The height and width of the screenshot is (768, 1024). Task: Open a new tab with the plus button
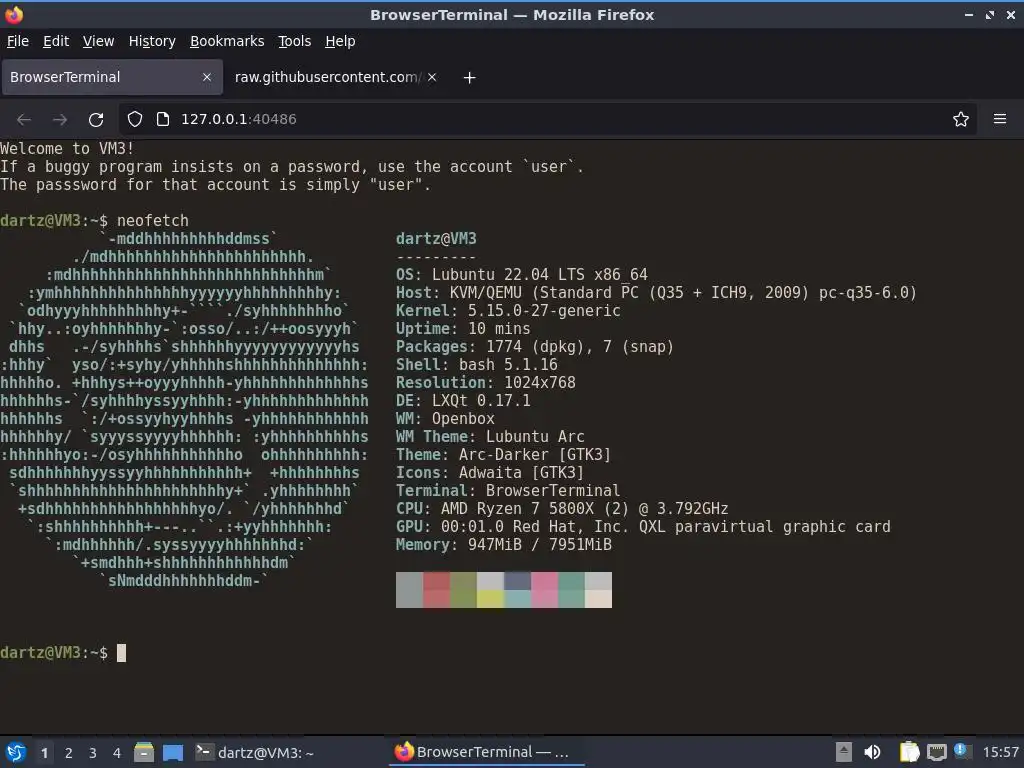tap(469, 78)
